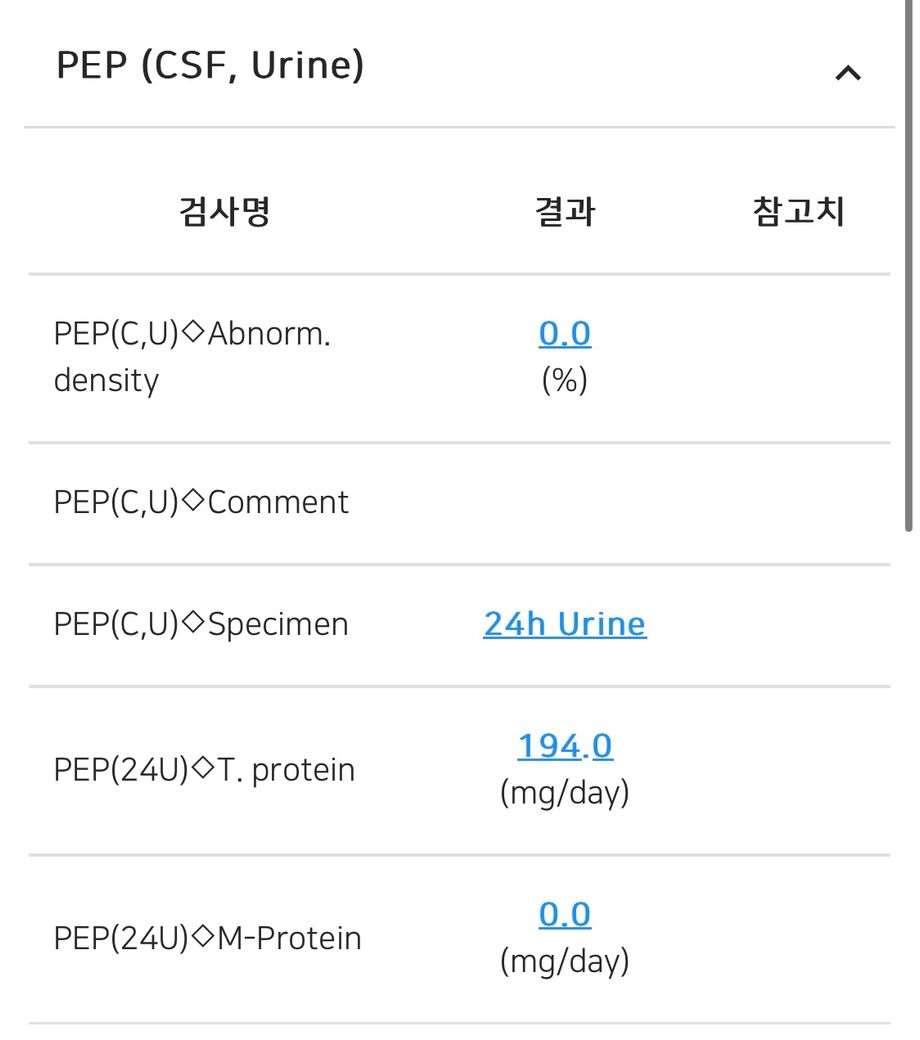Open the 24h Urine specimen link
This screenshot has width=920, height=1040.
[x=564, y=624]
